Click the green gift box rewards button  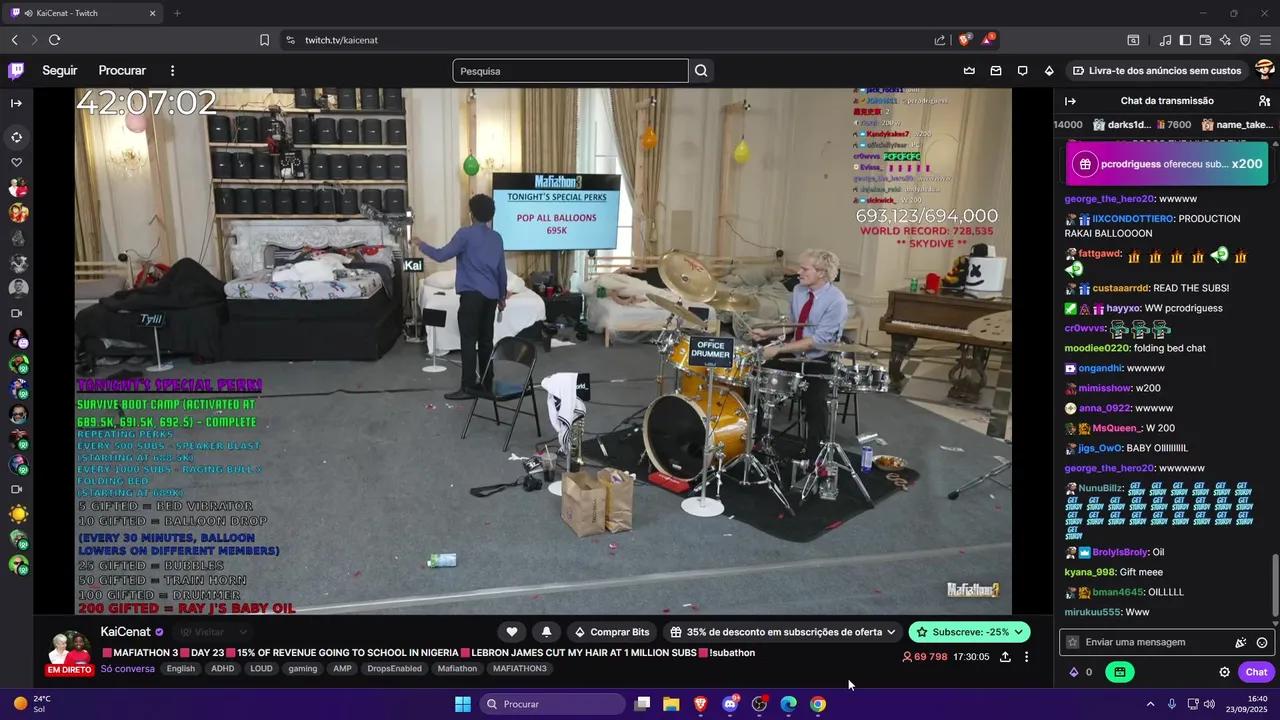pyautogui.click(x=1120, y=672)
